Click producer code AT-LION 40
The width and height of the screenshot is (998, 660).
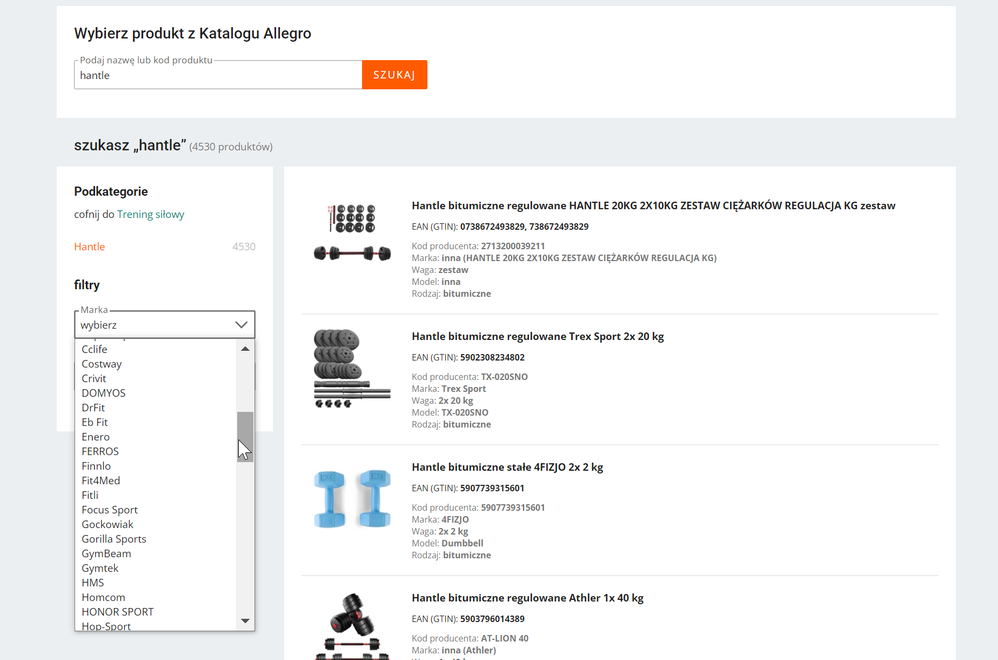[505, 639]
